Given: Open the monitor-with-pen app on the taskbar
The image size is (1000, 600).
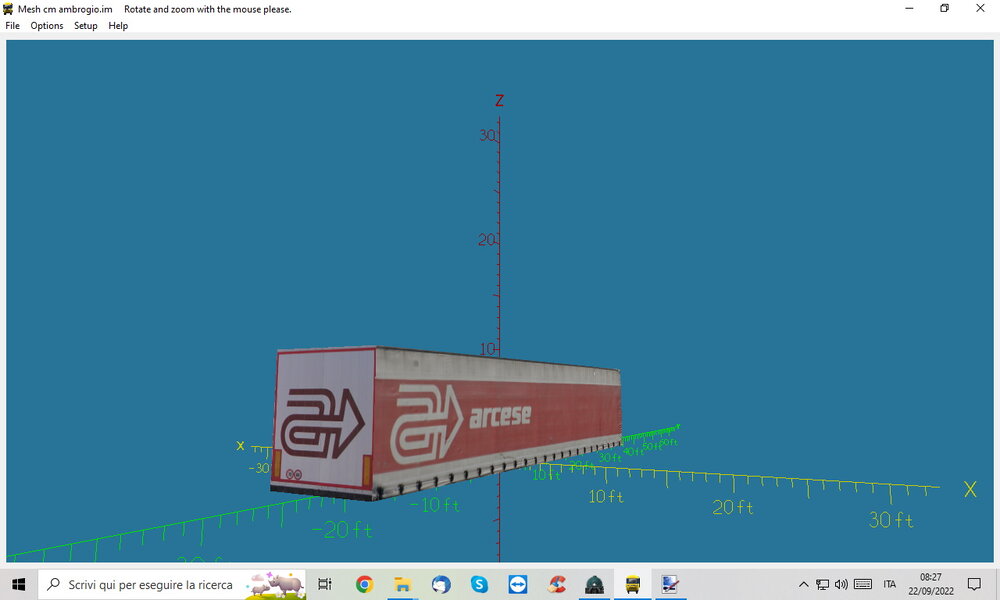Looking at the screenshot, I should coord(670,584).
